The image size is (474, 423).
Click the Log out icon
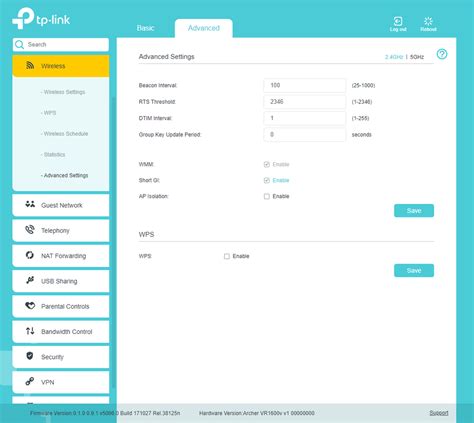tap(398, 21)
